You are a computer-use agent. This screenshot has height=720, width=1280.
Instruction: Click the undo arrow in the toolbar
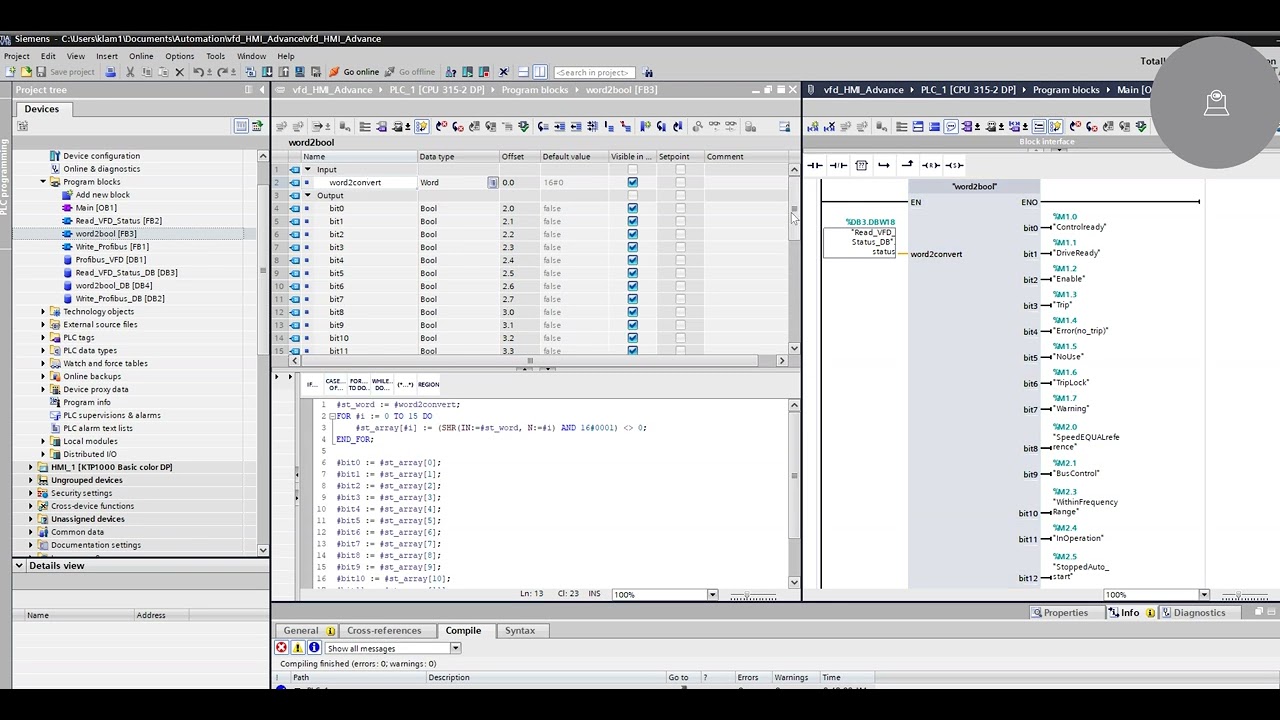coord(198,72)
